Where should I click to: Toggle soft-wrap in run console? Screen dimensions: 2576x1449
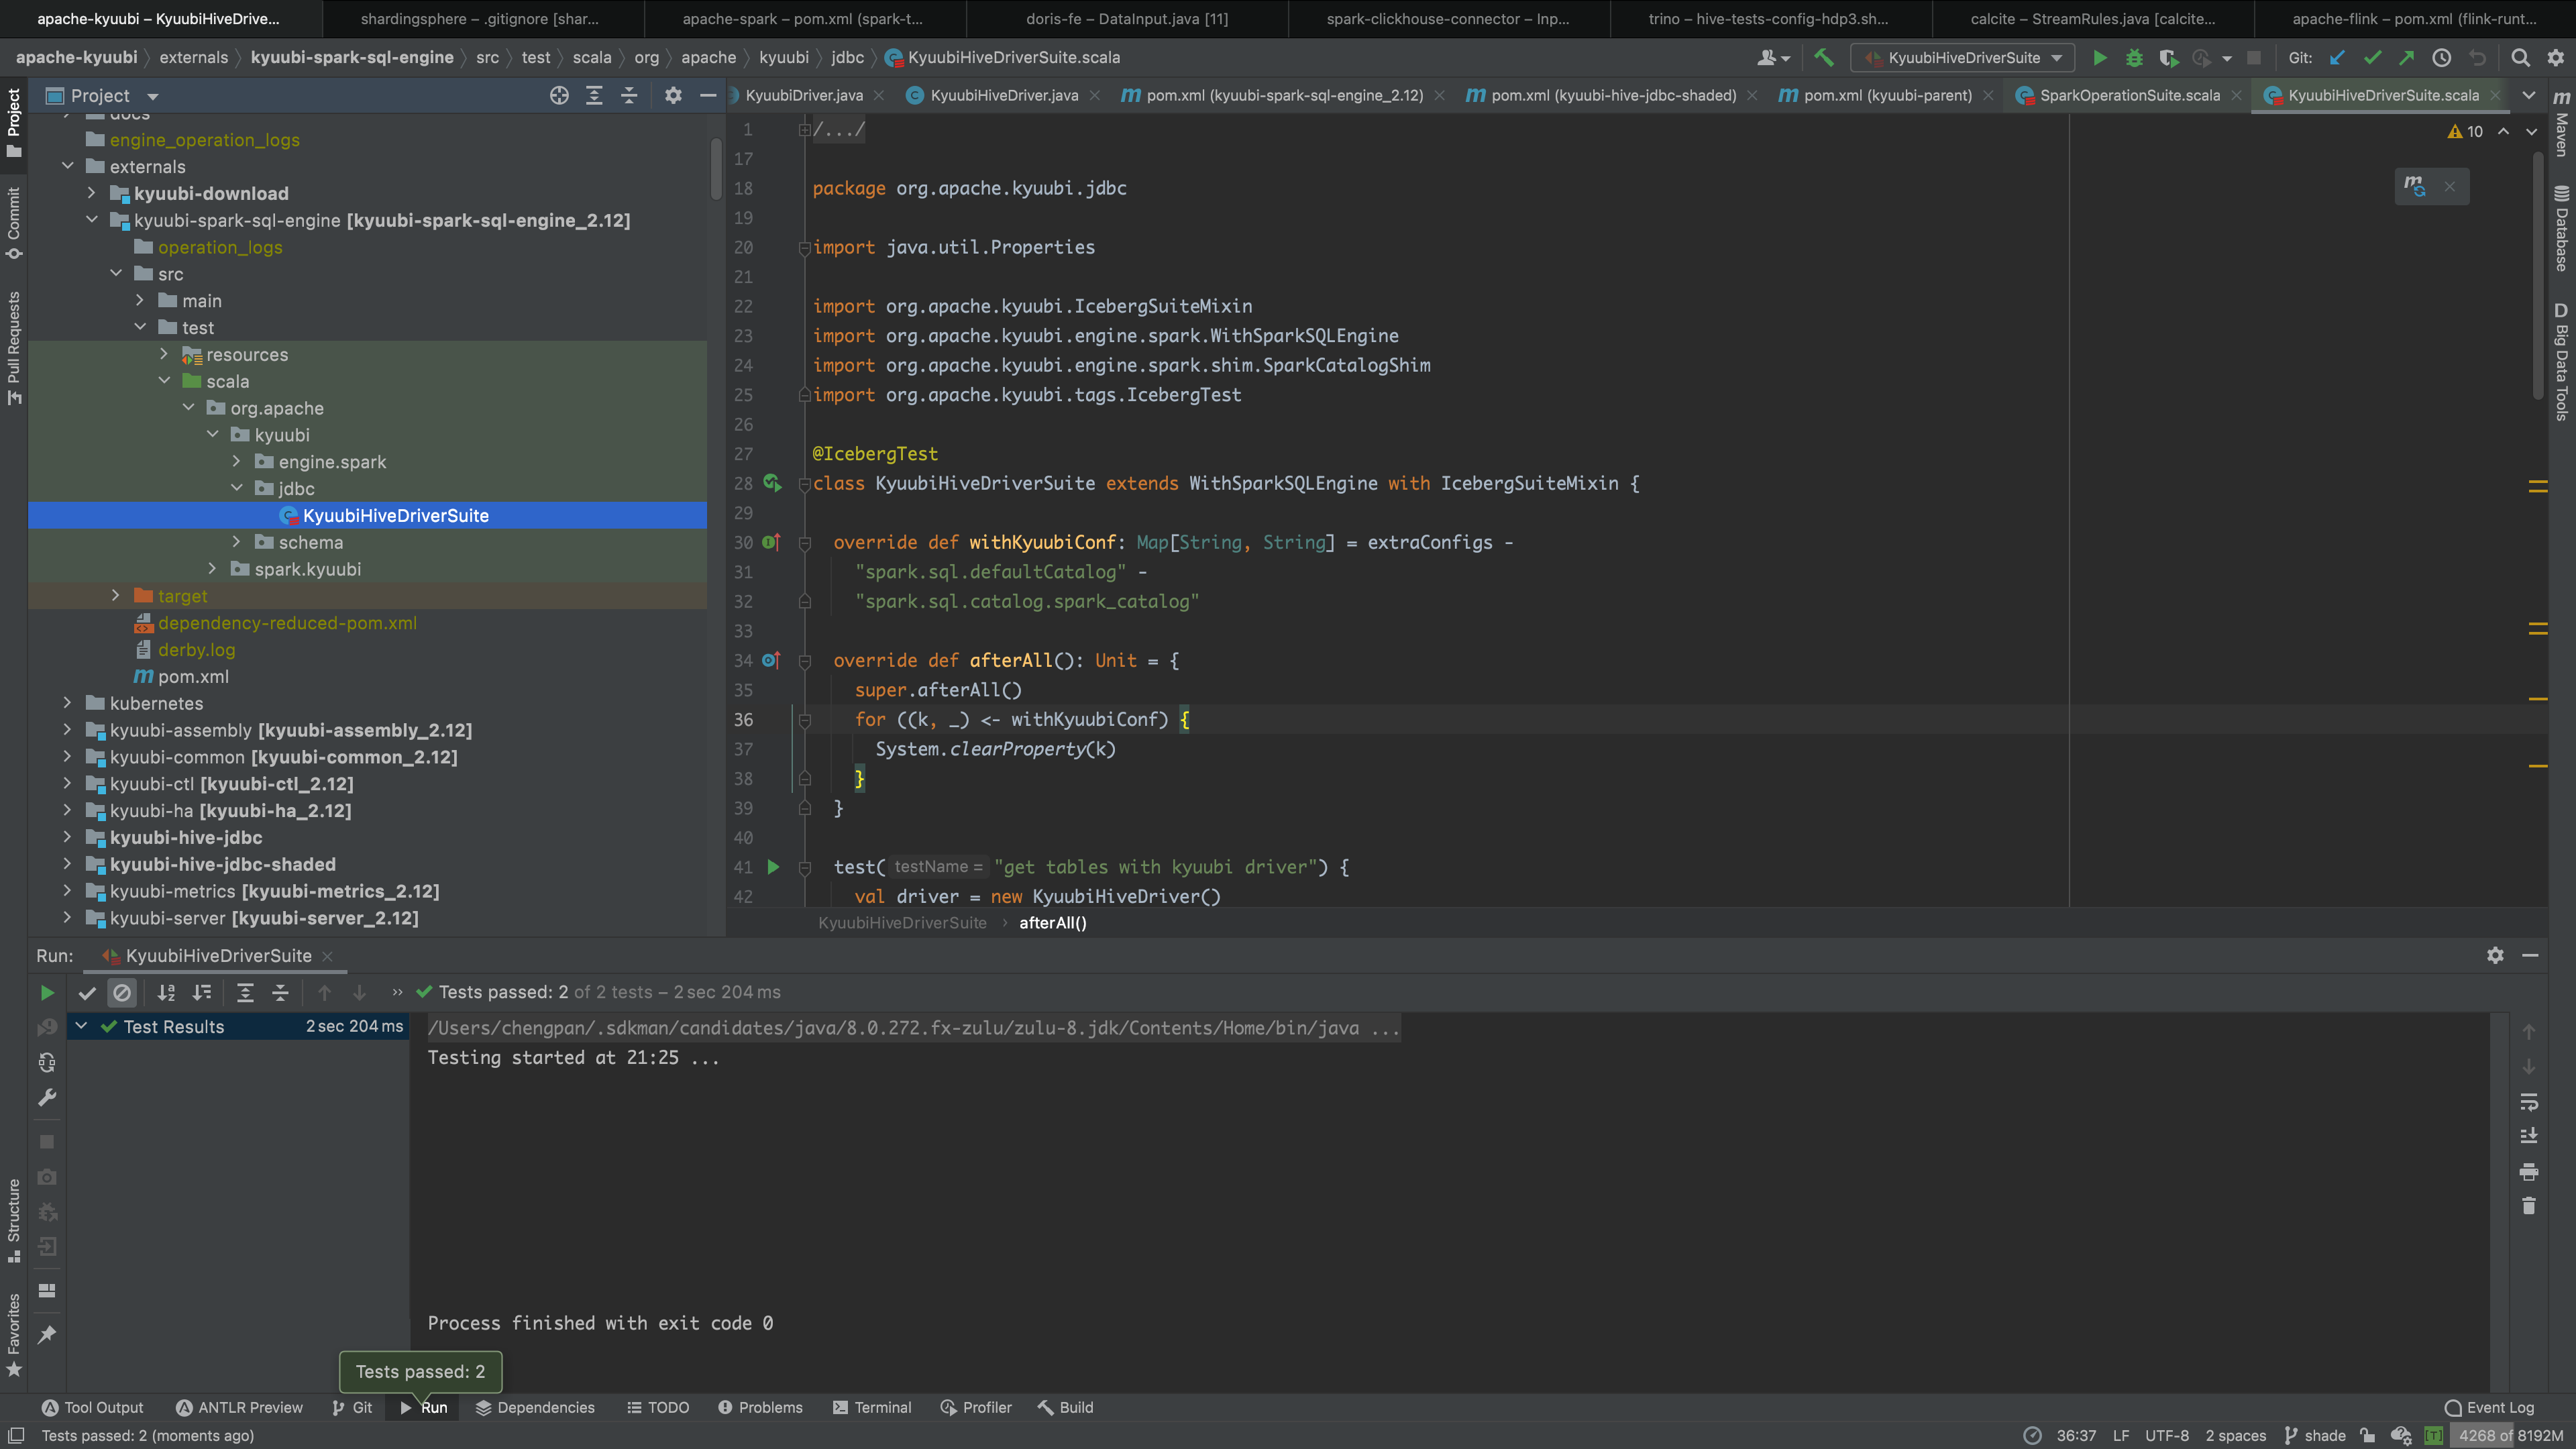tap(2529, 1102)
